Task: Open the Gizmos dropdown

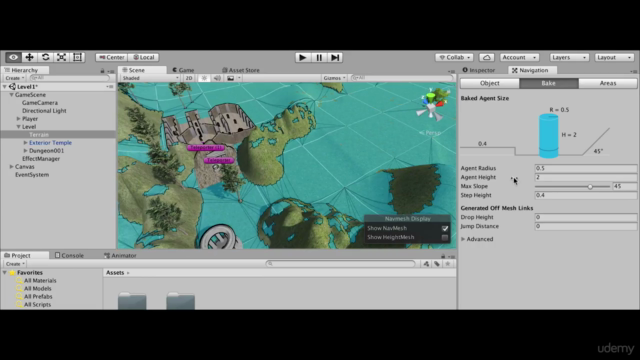Action: tap(334, 78)
